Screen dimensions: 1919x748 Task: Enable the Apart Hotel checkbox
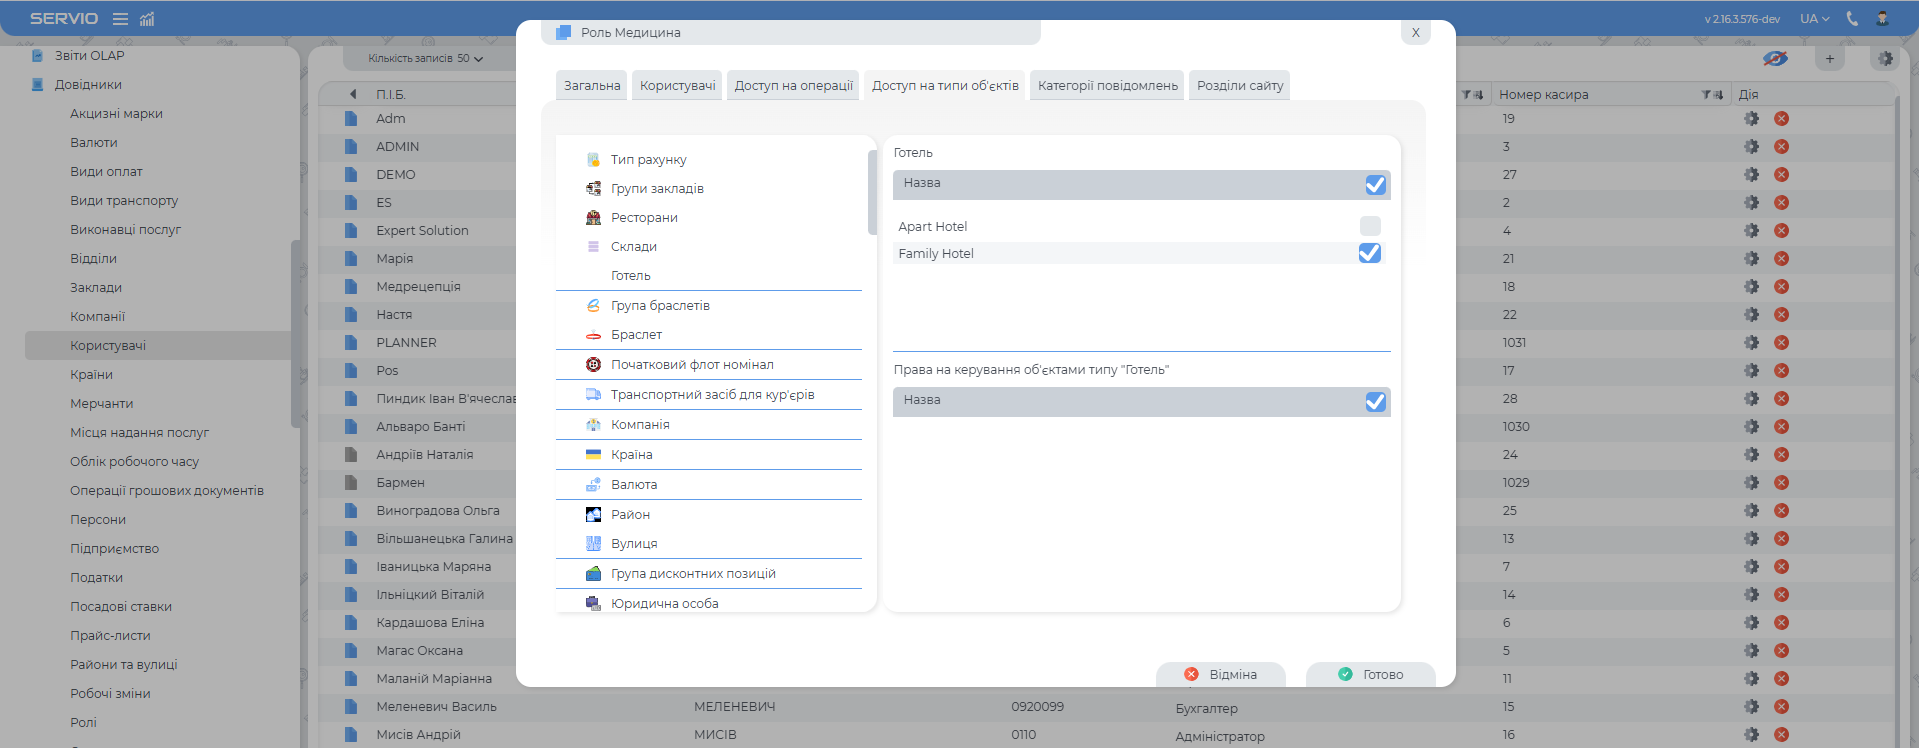point(1370,226)
